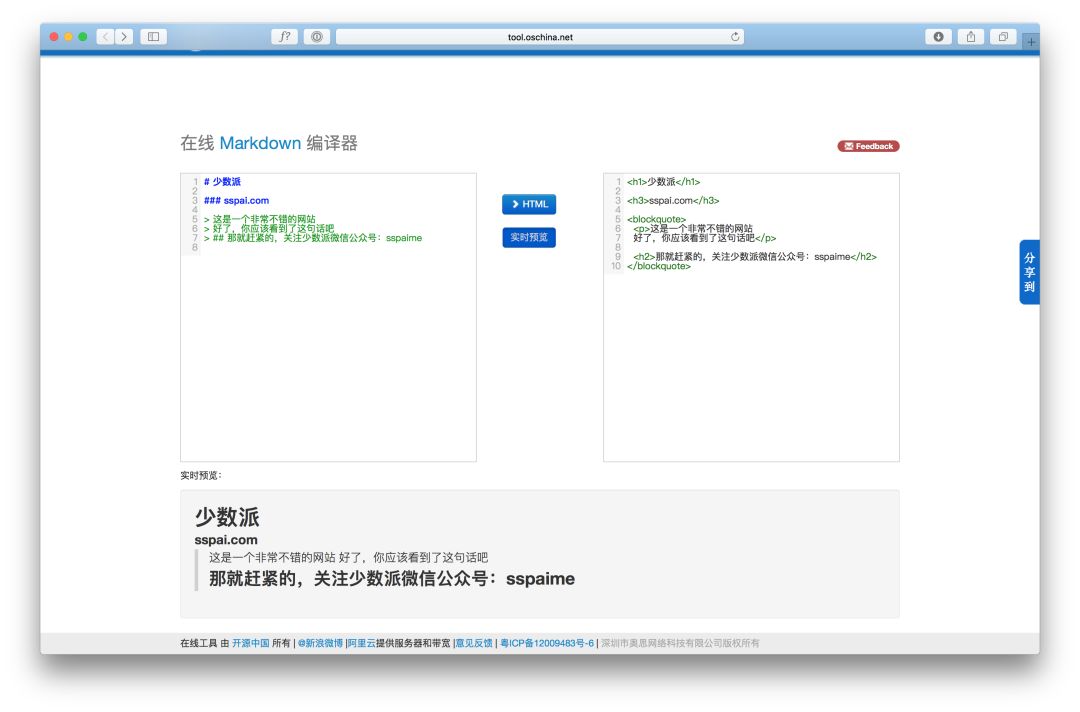
Task: Click the '> 好了，你应该看到了这句话吧' markdown line
Action: coord(269,228)
